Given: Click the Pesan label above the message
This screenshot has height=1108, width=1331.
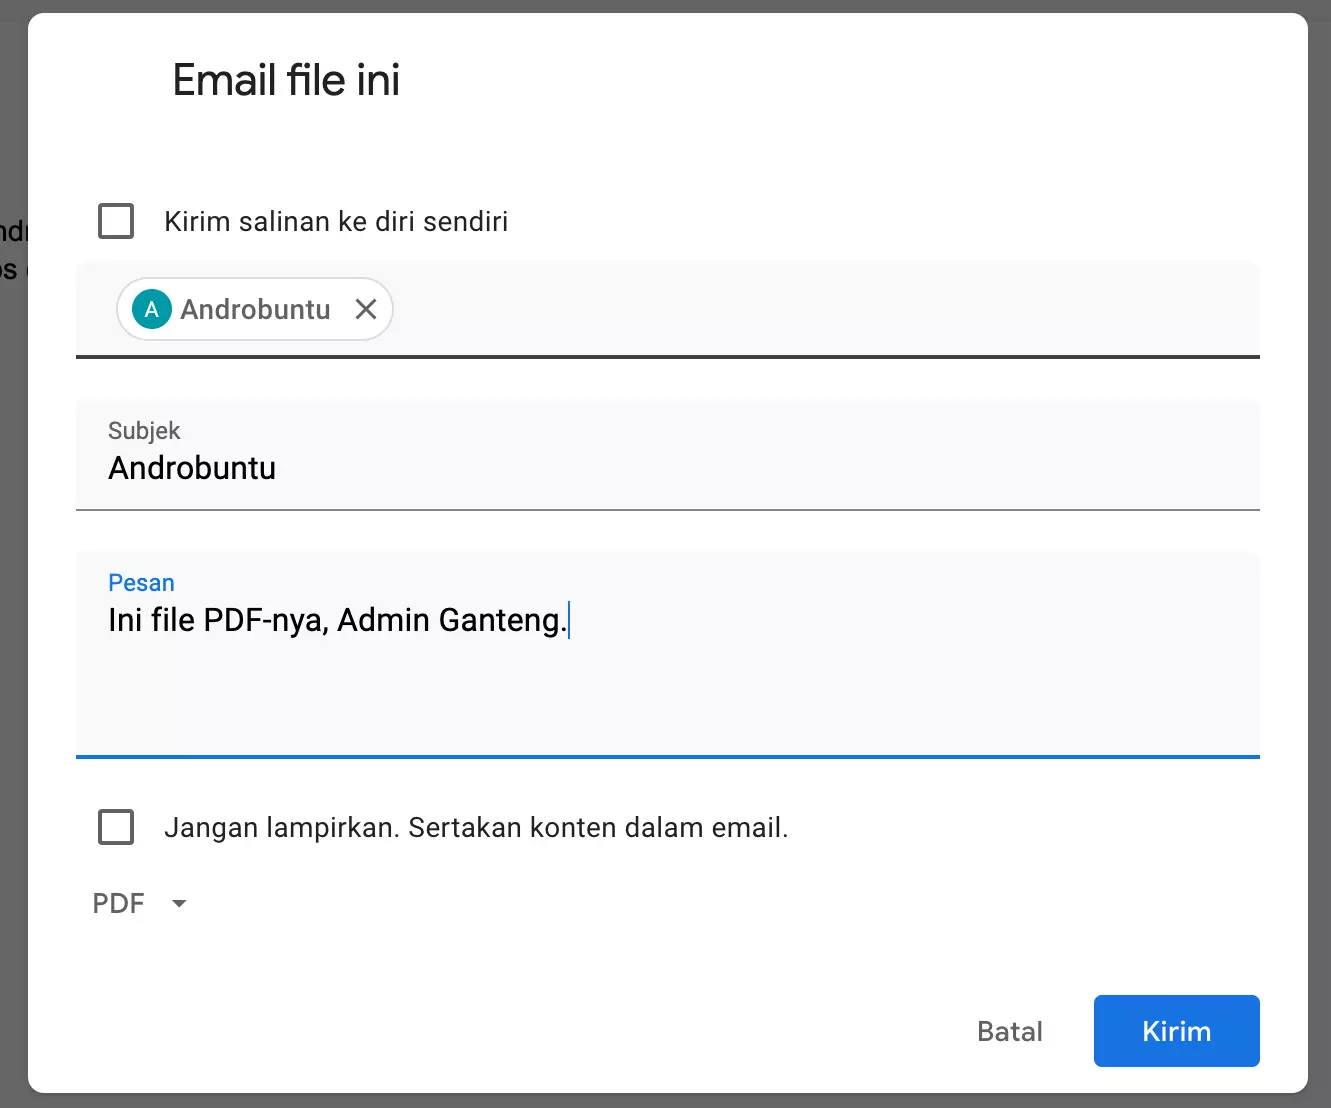Looking at the screenshot, I should click(140, 582).
